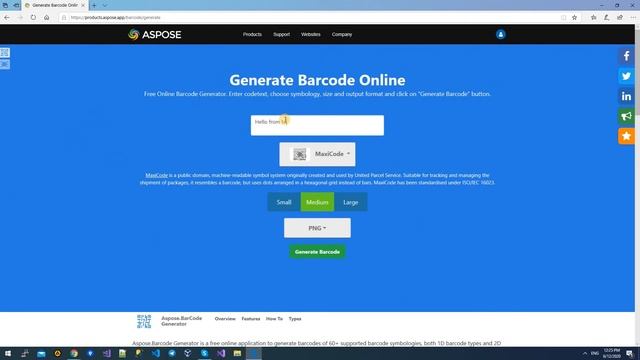Close the Generate Barcode Online tab

pos(83,5)
